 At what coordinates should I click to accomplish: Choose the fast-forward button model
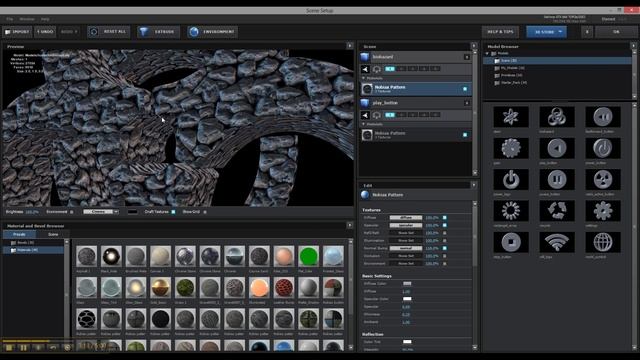(603, 117)
